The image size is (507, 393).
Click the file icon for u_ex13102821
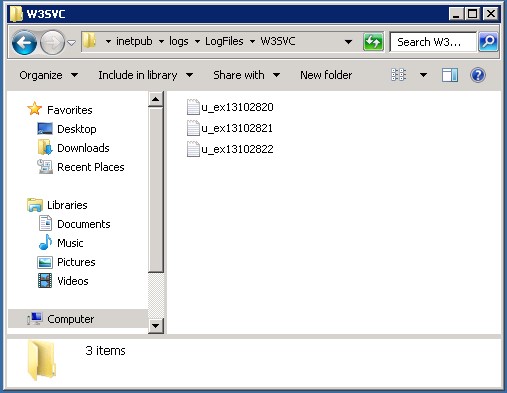tap(193, 128)
